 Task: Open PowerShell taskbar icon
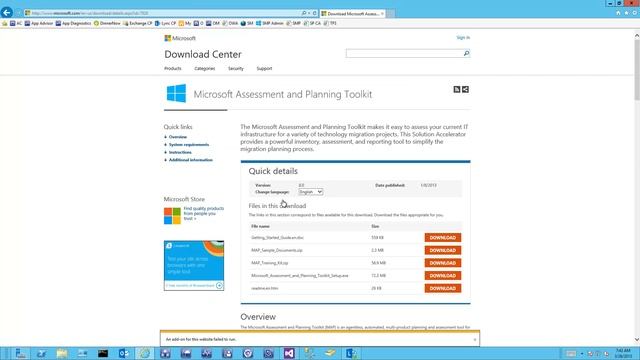[41, 353]
